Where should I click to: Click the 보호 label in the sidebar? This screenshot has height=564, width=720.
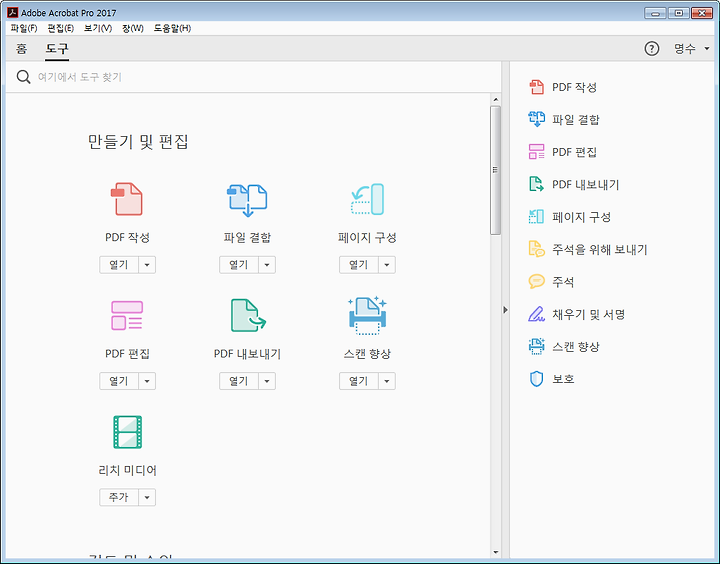(x=563, y=379)
